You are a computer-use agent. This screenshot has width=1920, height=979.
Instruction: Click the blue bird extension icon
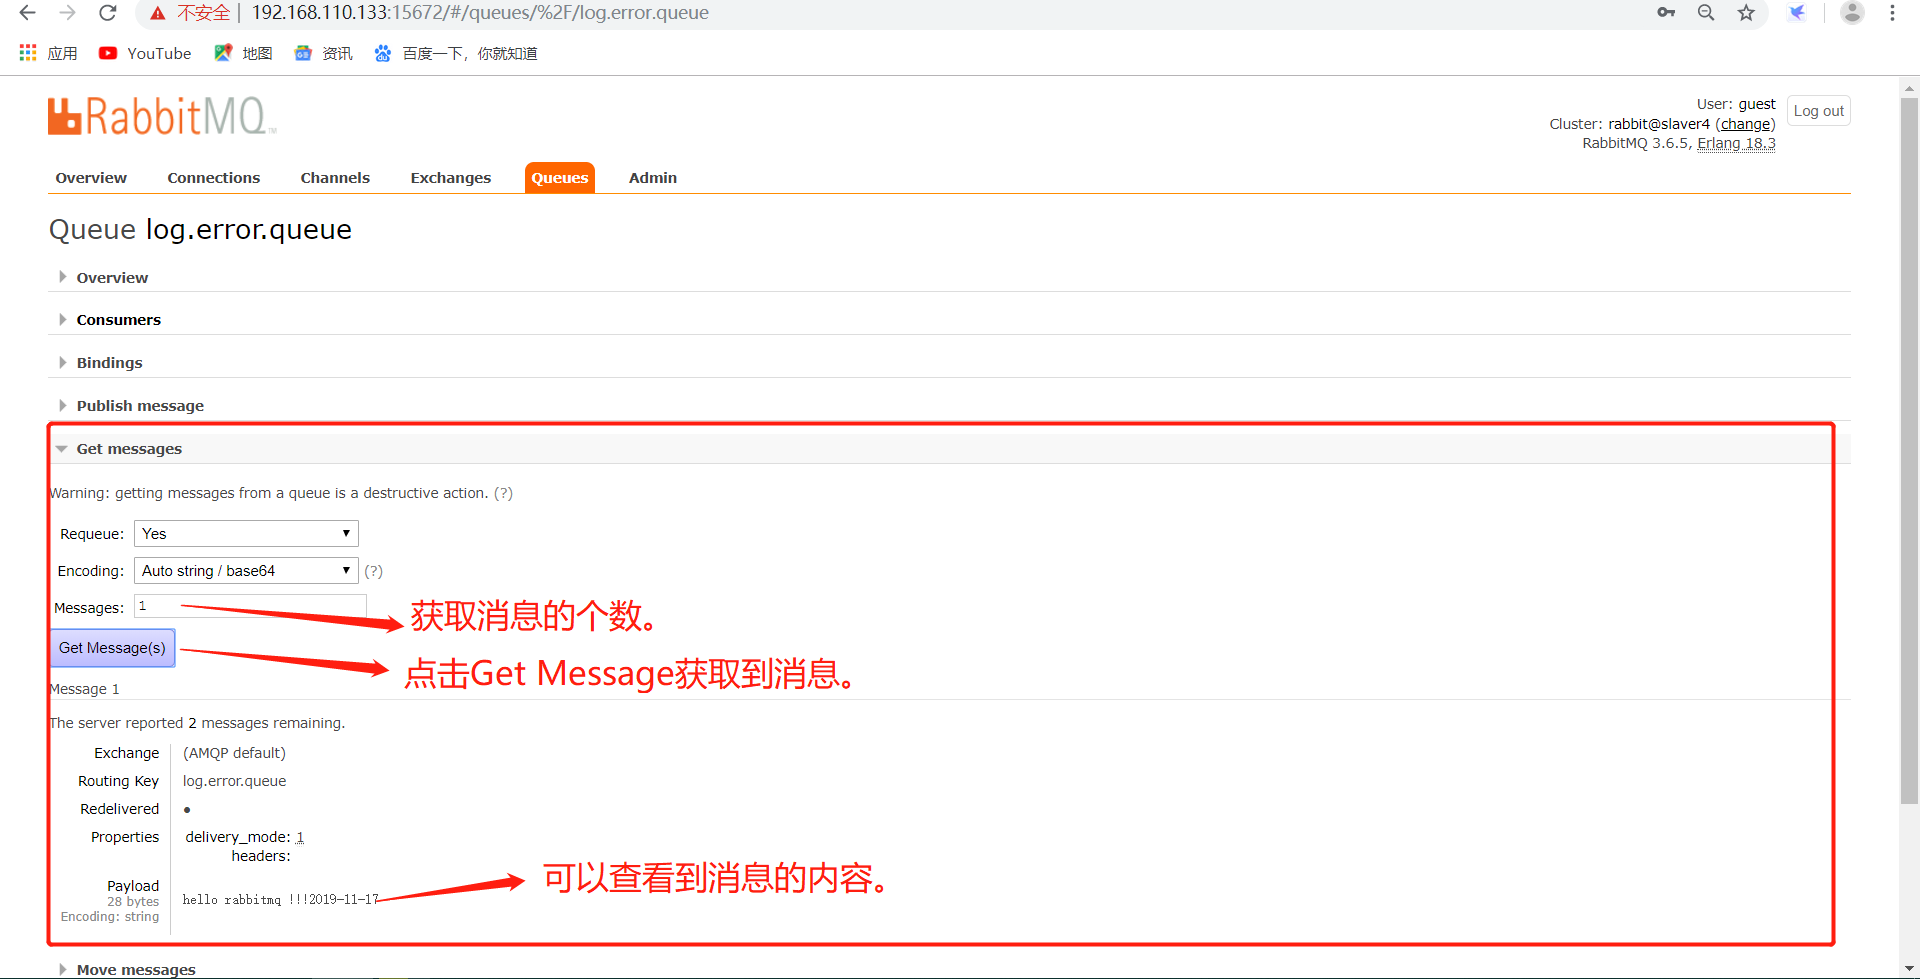click(x=1797, y=13)
